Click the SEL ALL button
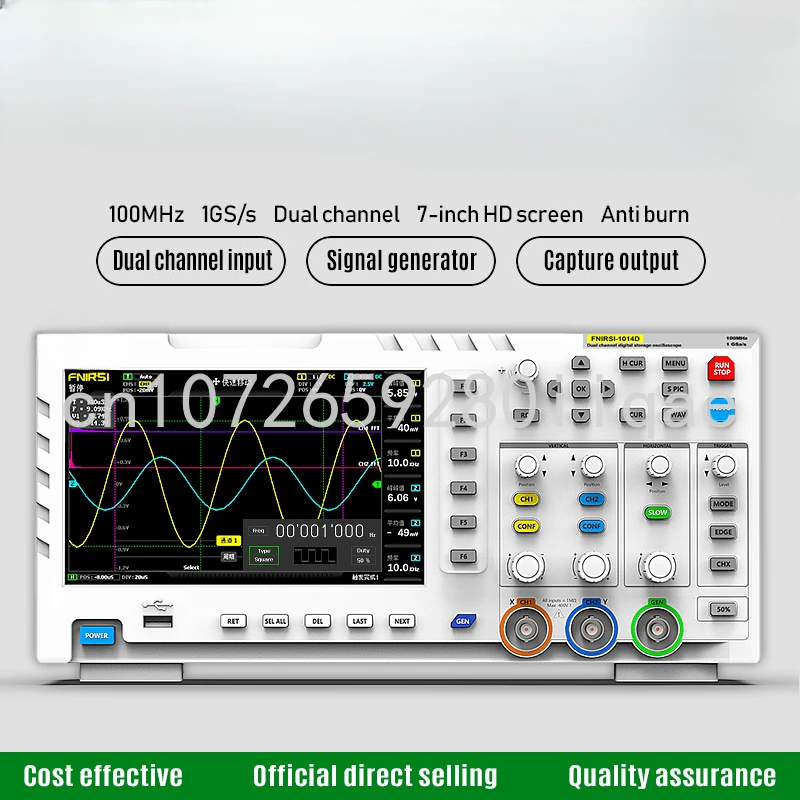 click(276, 621)
